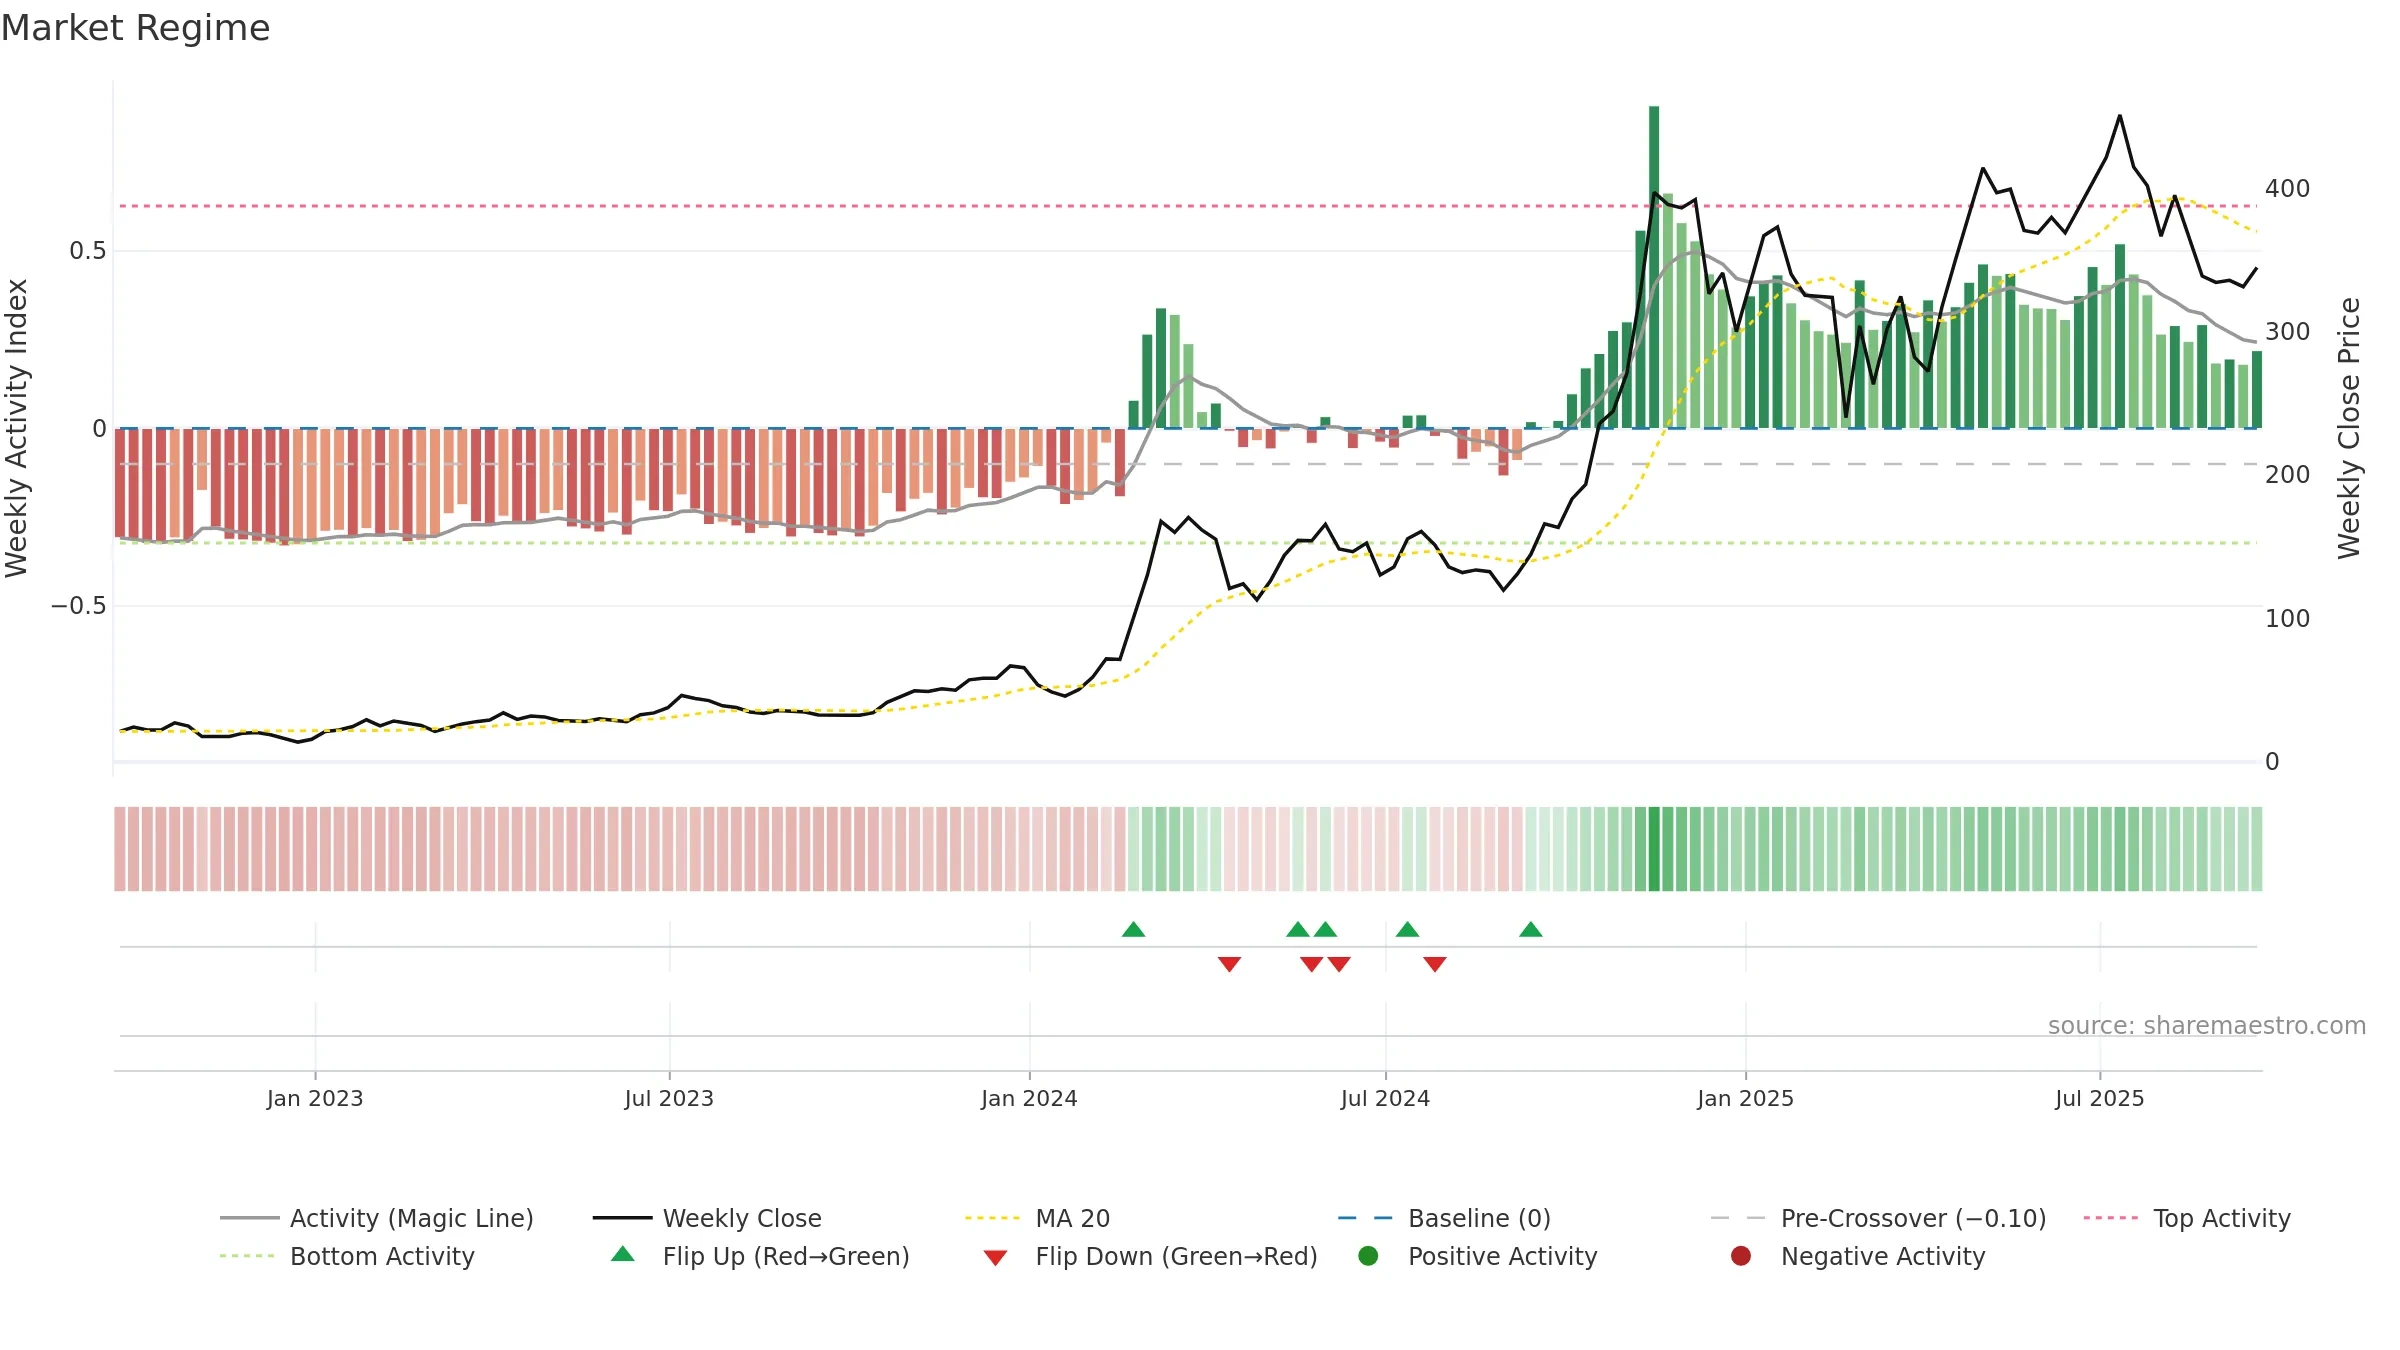Image resolution: width=2400 pixels, height=1350 pixels.
Task: Click the Jan 2023 x-axis label
Action: pyautogui.click(x=315, y=1098)
